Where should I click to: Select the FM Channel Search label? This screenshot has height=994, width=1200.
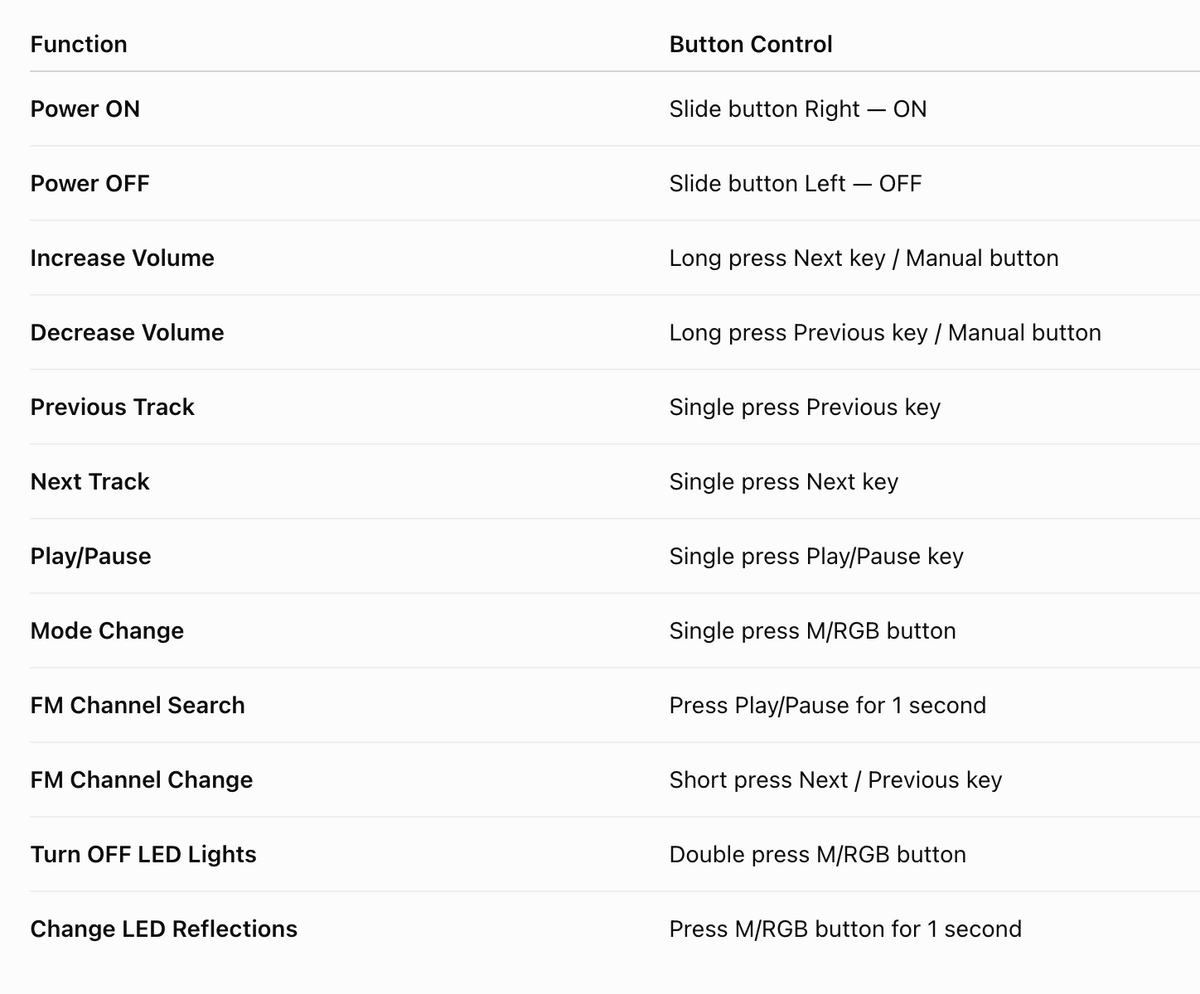pyautogui.click(x=137, y=705)
